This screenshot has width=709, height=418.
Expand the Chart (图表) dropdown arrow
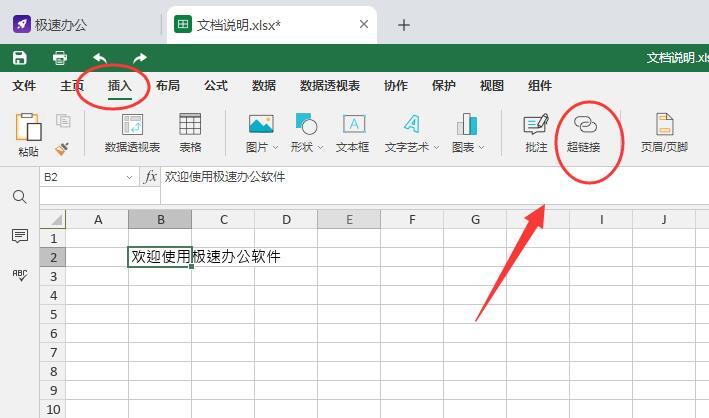pyautogui.click(x=482, y=147)
